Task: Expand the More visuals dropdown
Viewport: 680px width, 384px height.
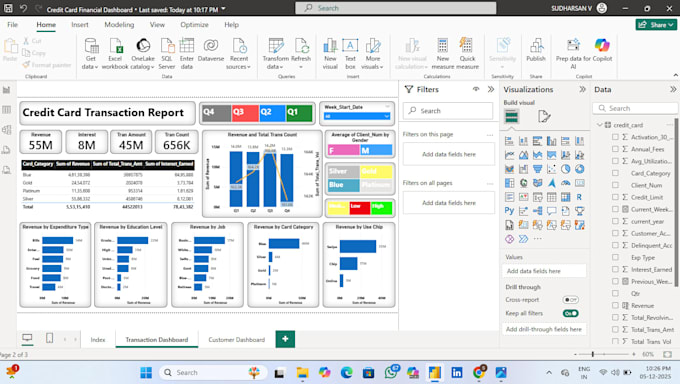Action: click(x=373, y=63)
